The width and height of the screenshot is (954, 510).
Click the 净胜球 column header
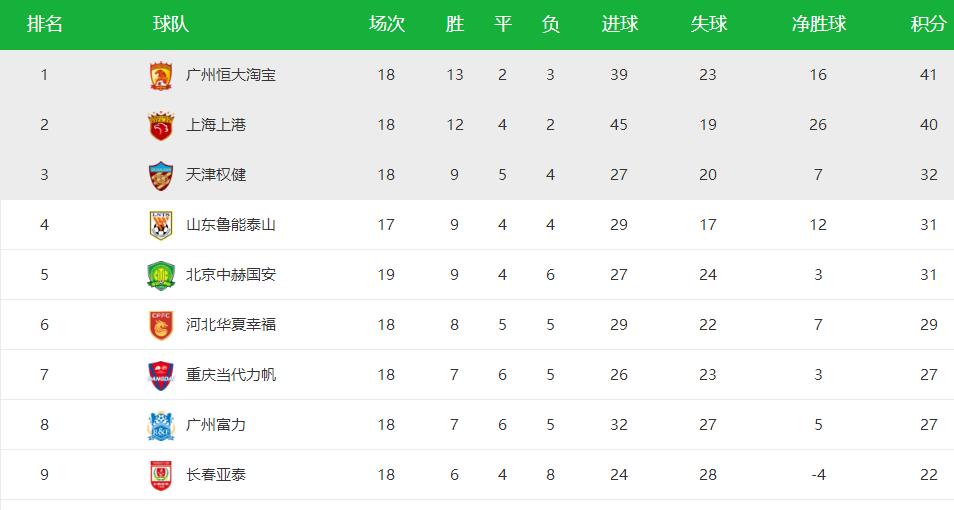pos(818,24)
